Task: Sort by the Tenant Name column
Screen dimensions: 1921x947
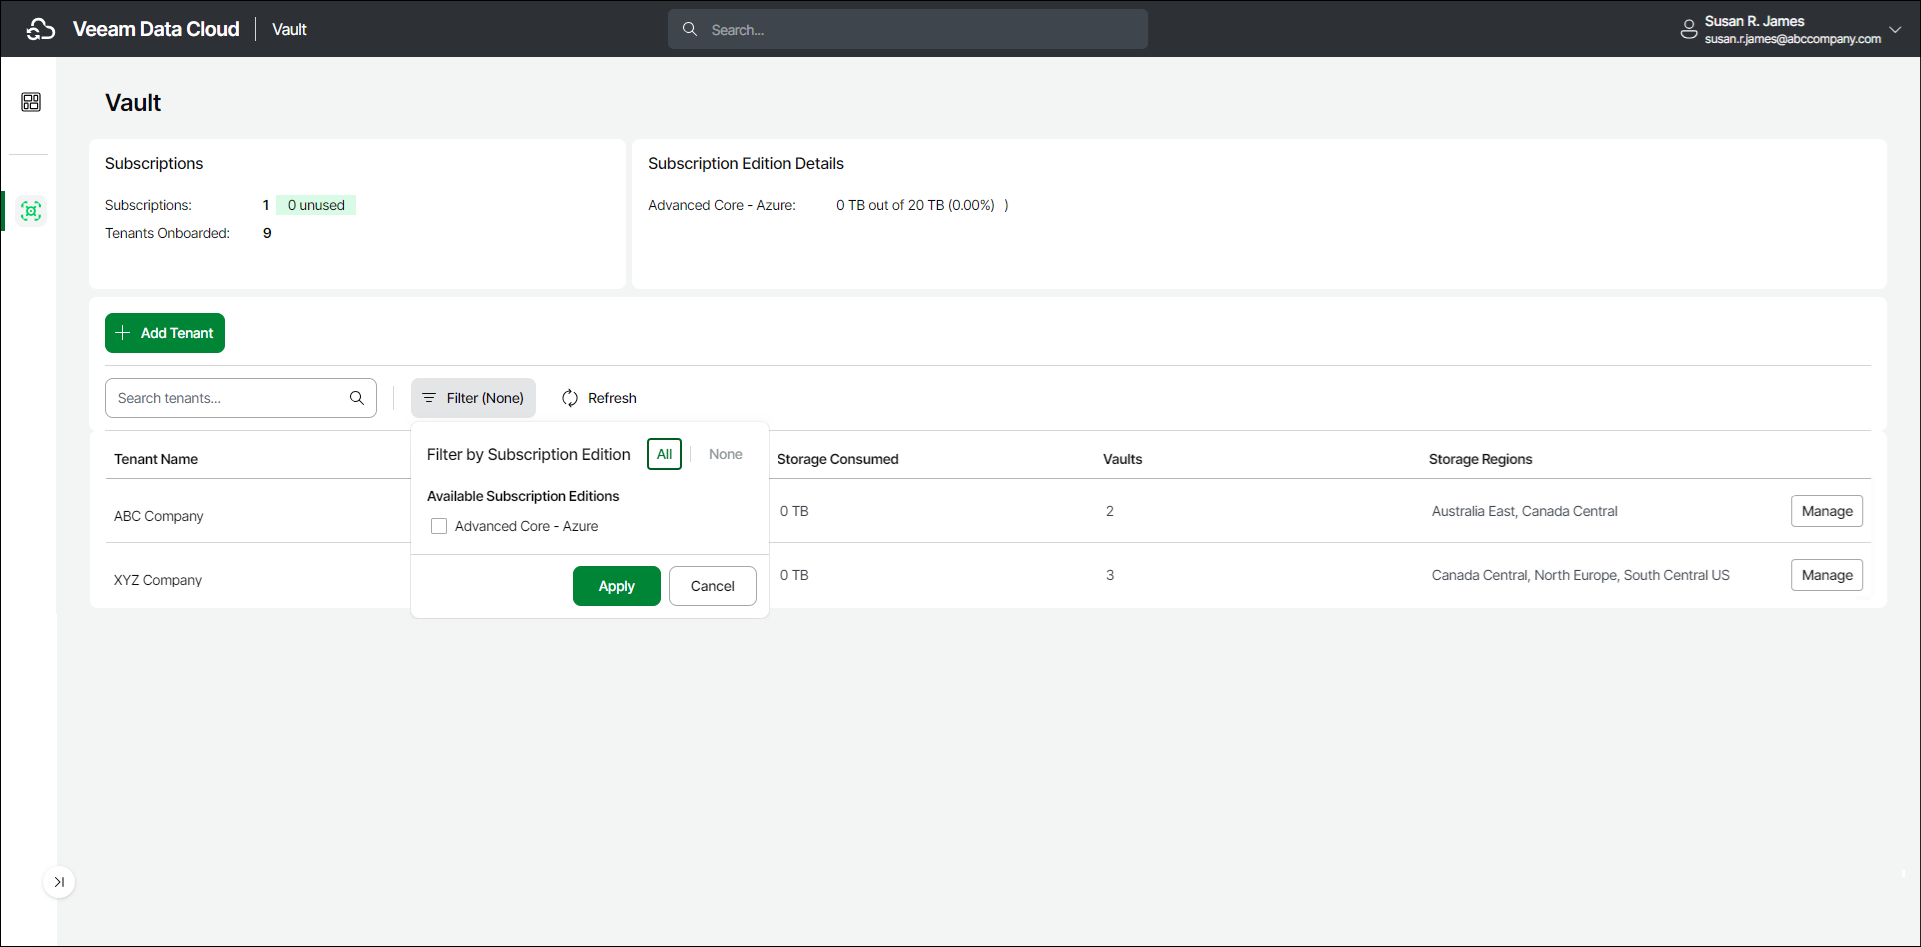Action: [x=156, y=459]
